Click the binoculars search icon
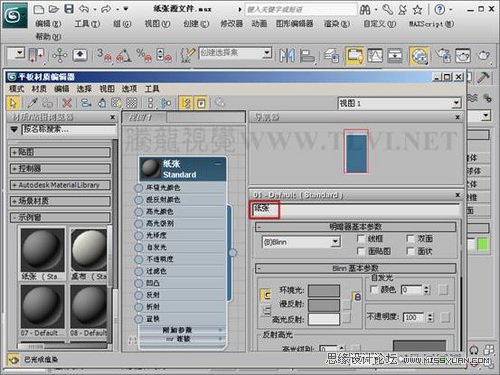Image resolution: width=500 pixels, height=375 pixels. tap(365, 10)
